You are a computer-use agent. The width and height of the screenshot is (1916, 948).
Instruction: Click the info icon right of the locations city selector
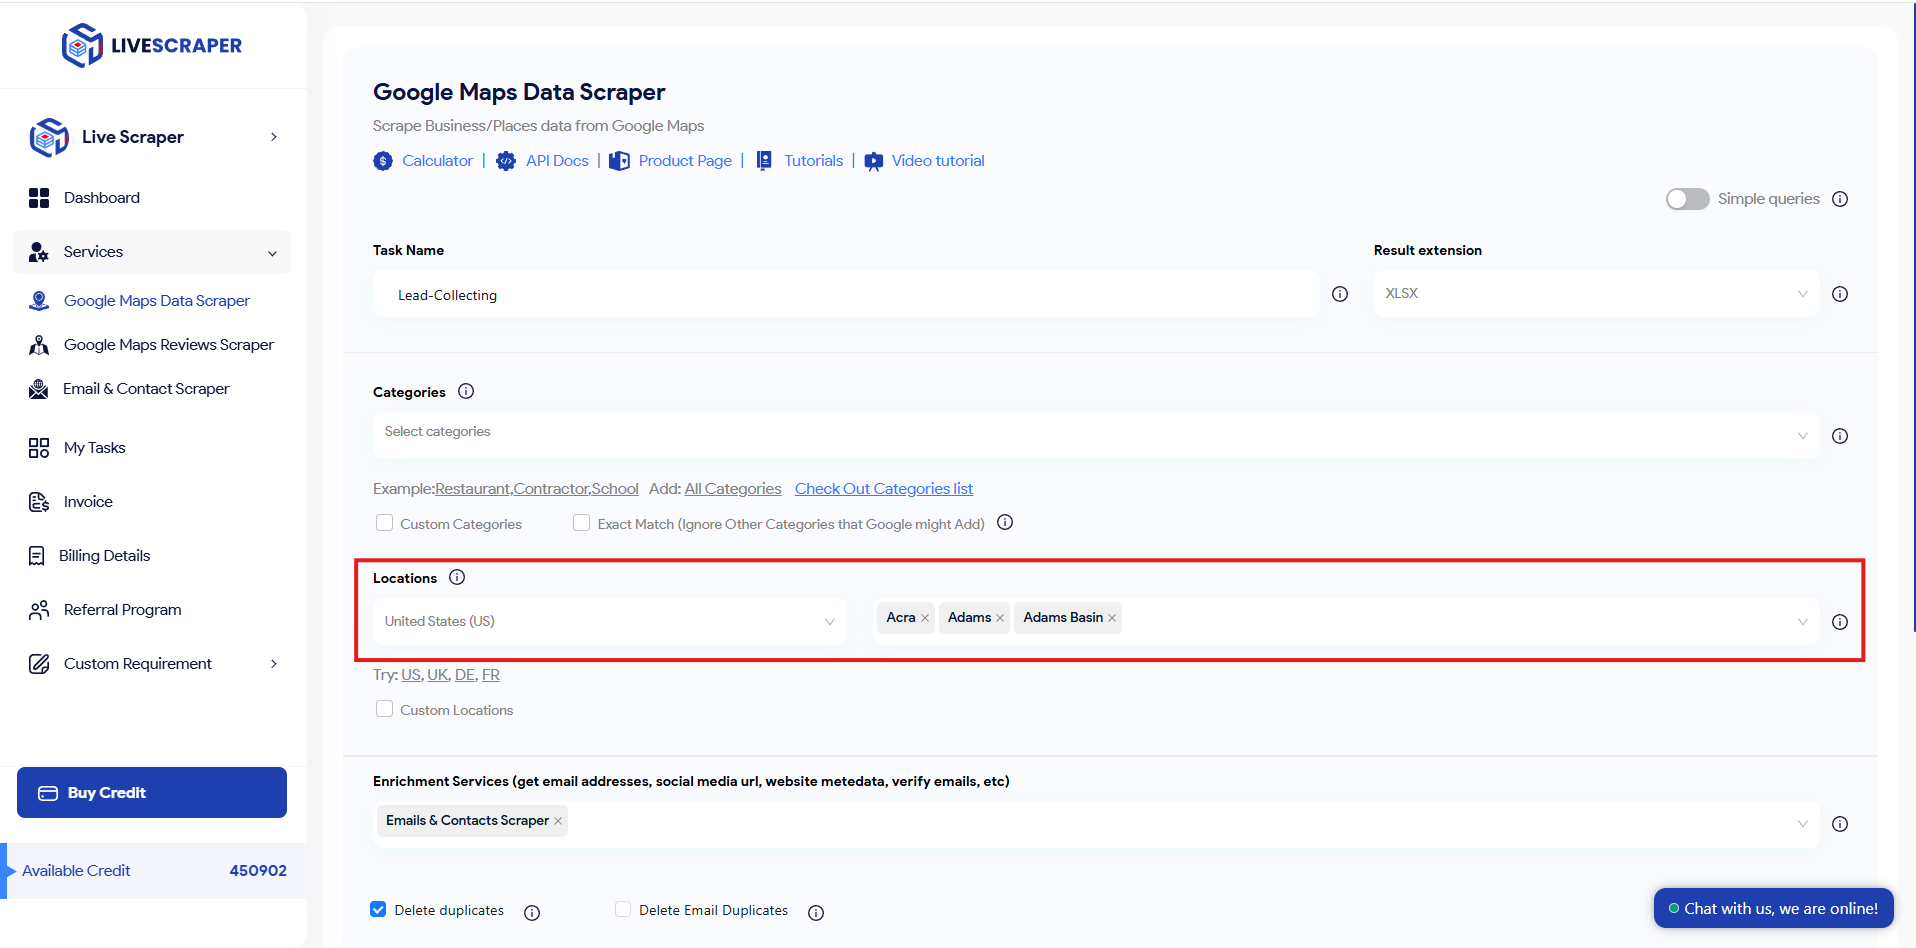tap(1840, 622)
